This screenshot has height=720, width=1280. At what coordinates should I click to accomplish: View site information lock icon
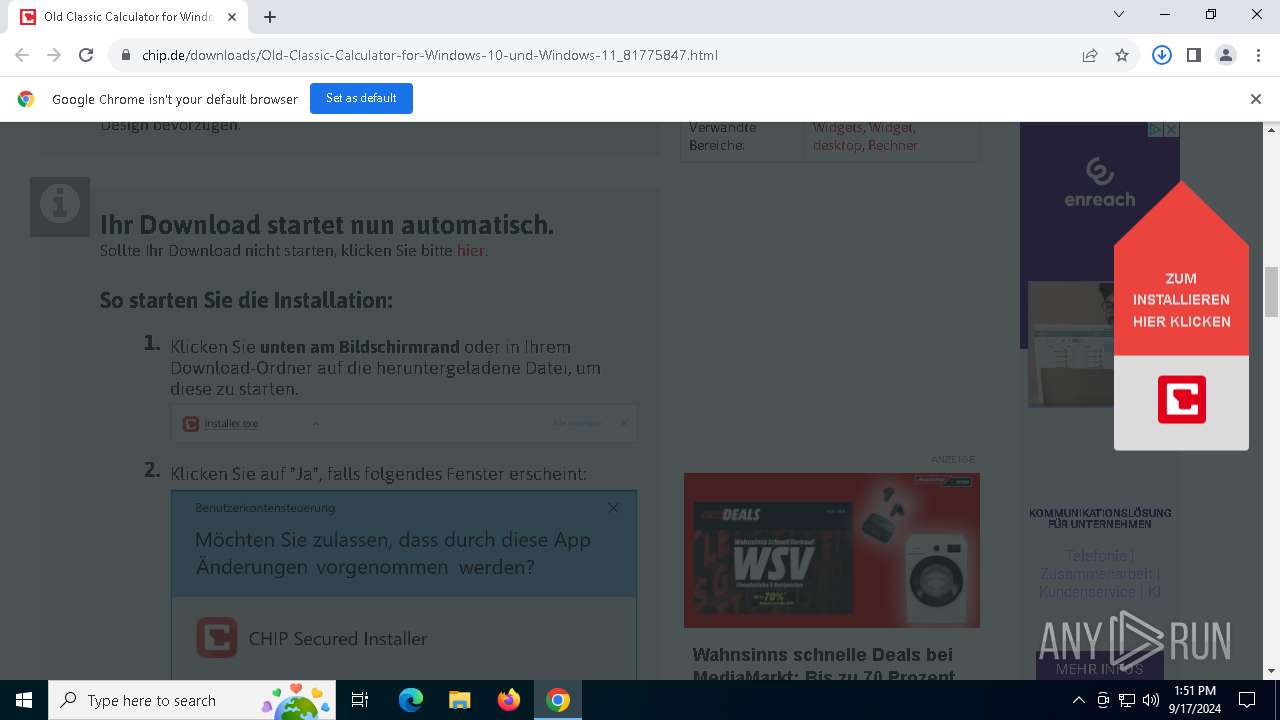click(126, 55)
